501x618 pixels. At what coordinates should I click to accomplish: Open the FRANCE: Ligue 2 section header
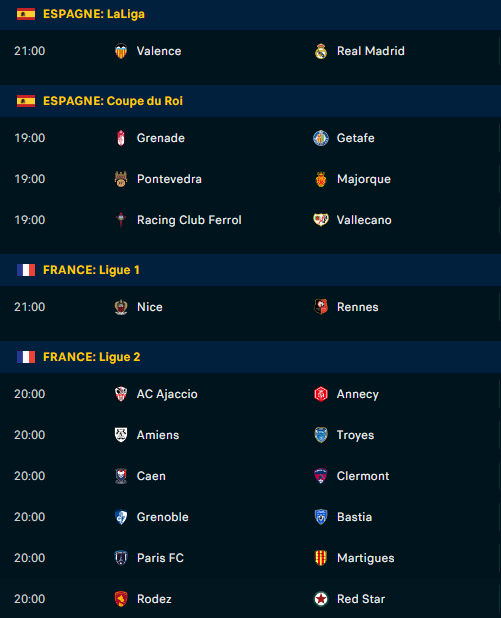pos(250,357)
